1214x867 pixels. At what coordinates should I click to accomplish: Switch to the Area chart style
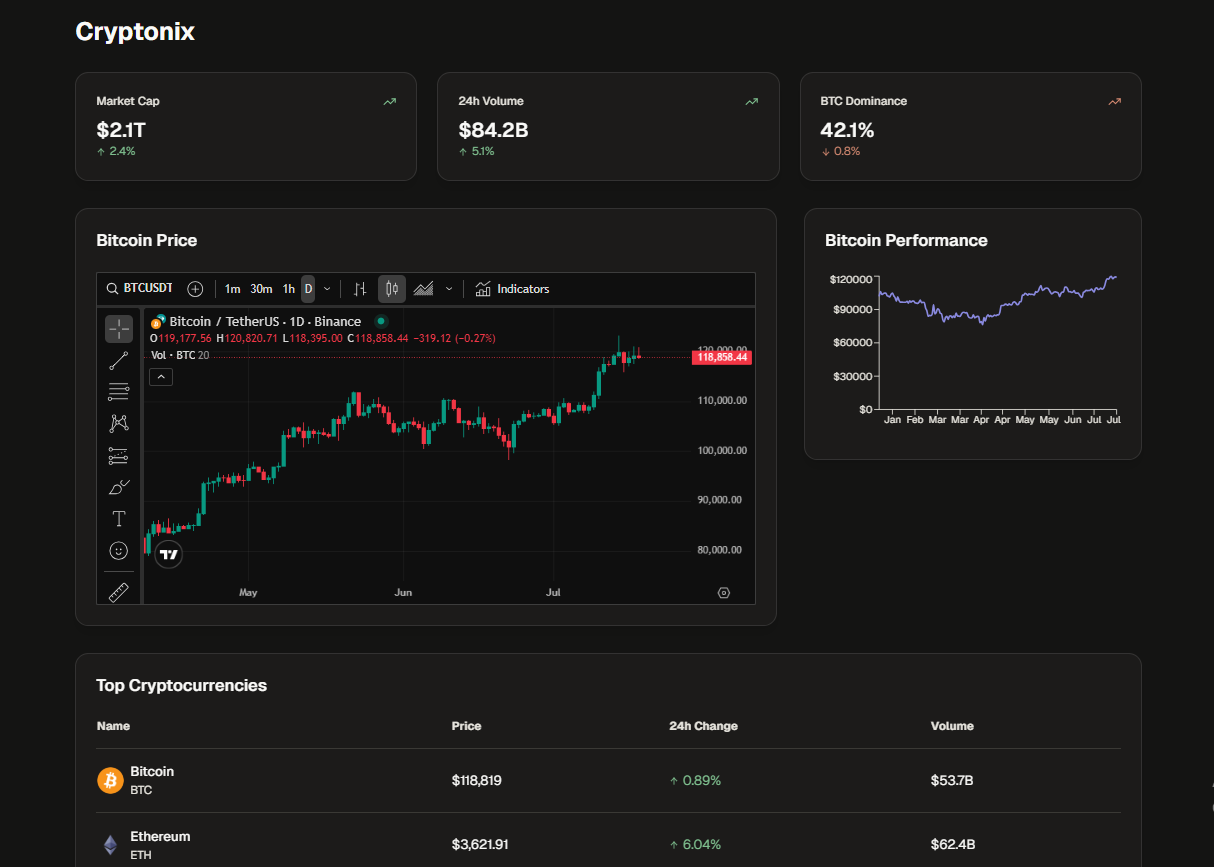423,289
